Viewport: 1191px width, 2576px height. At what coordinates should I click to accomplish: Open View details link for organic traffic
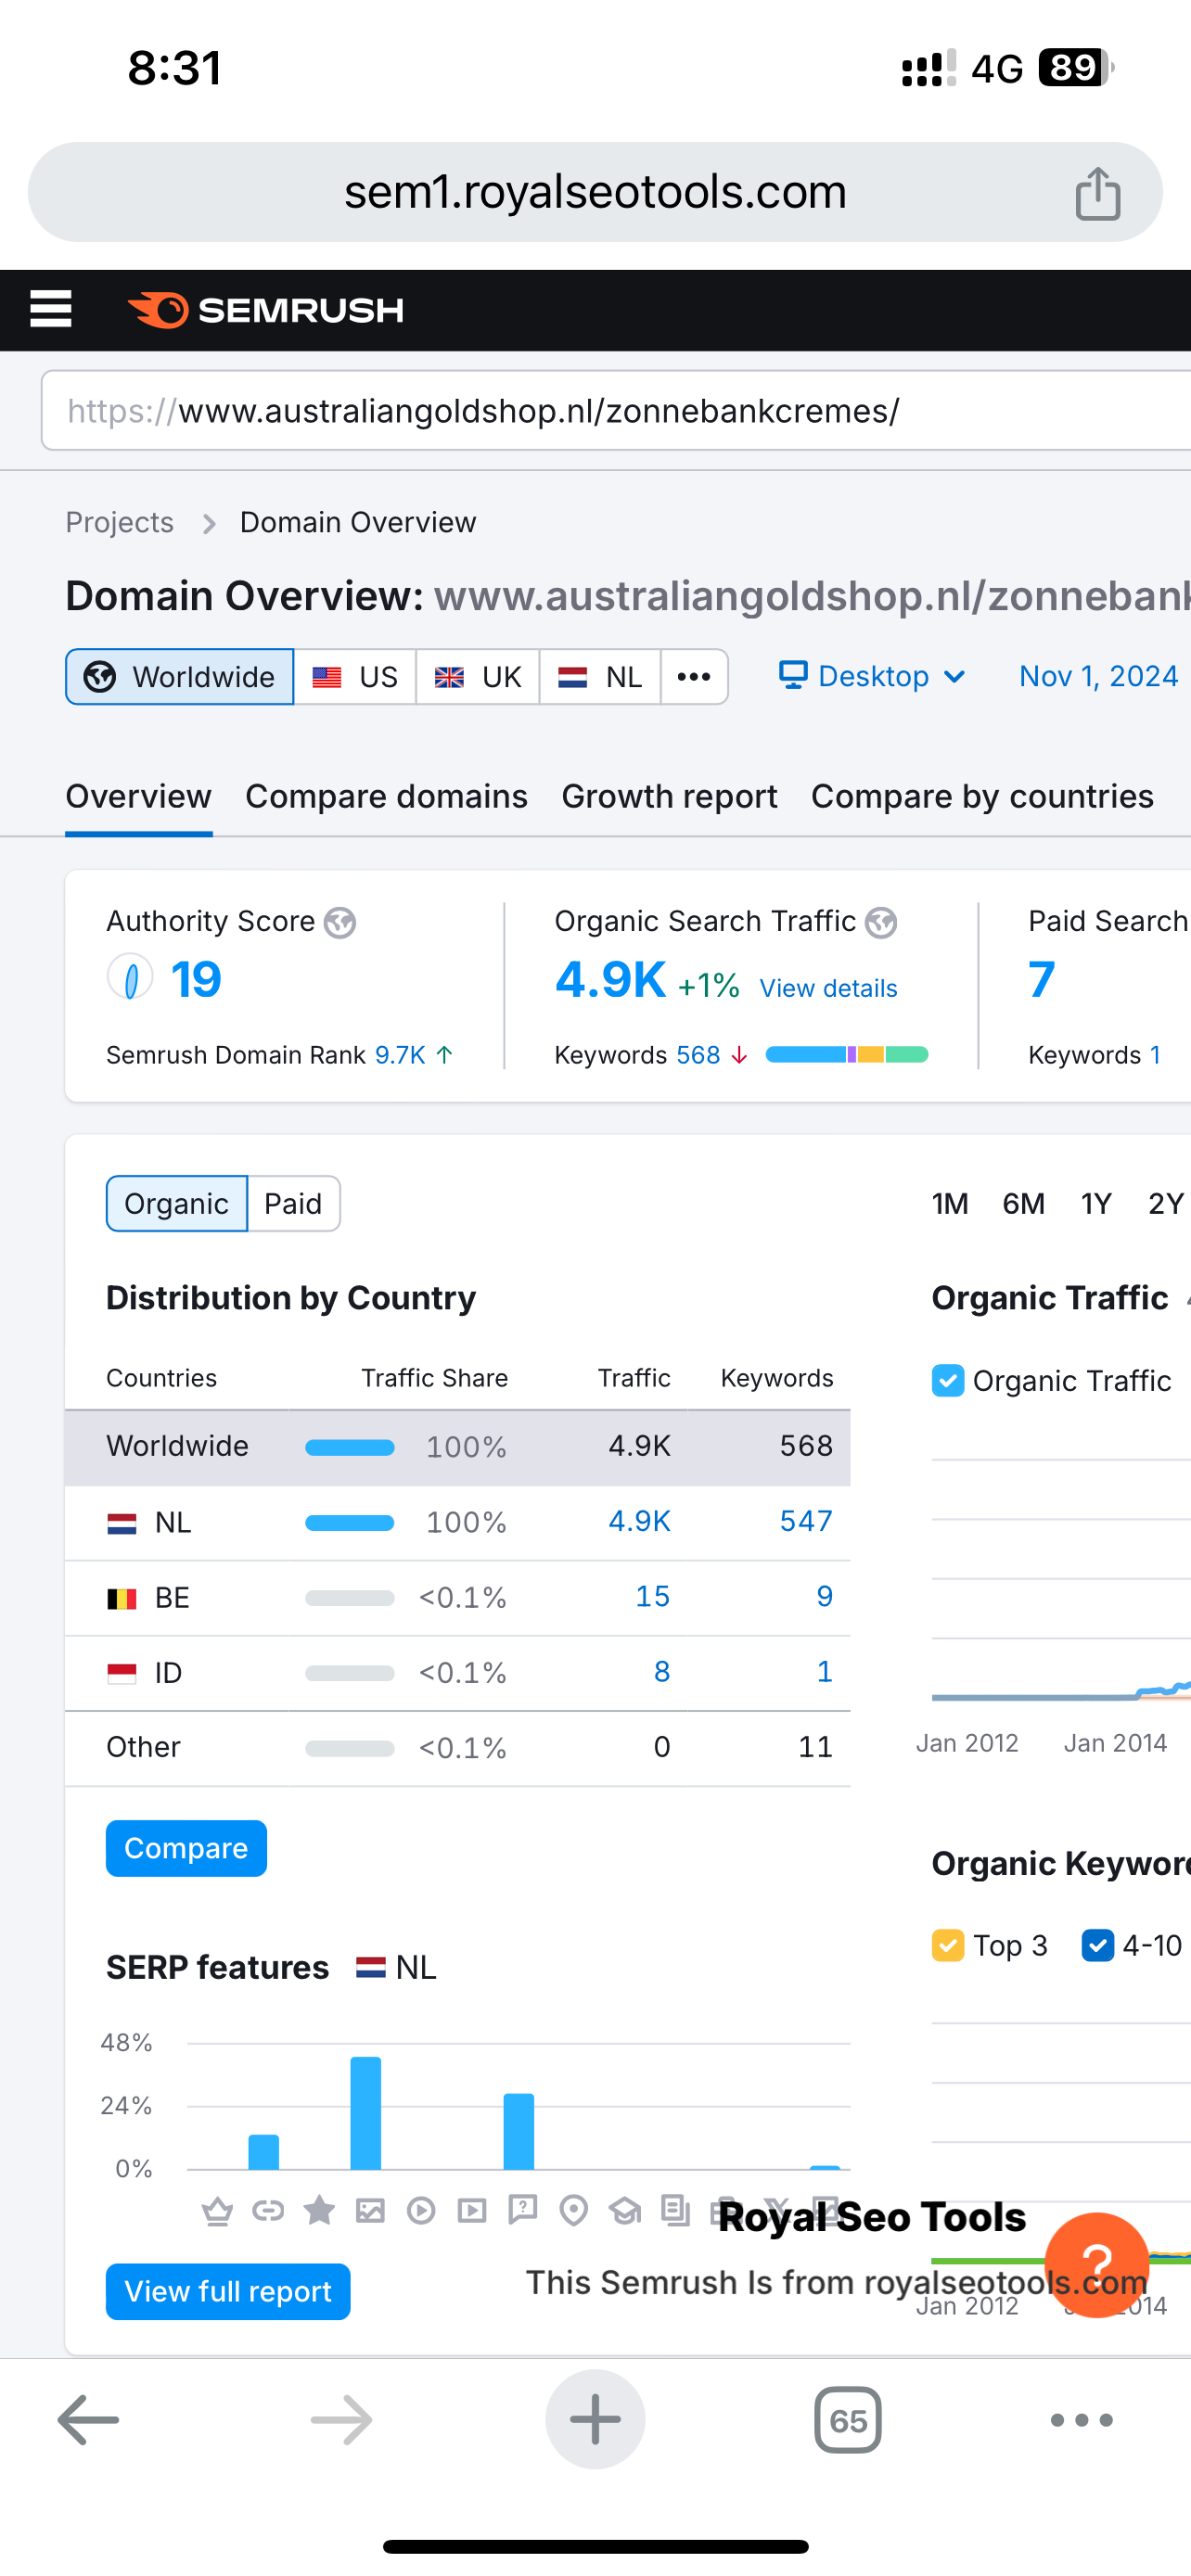pyautogui.click(x=829, y=989)
